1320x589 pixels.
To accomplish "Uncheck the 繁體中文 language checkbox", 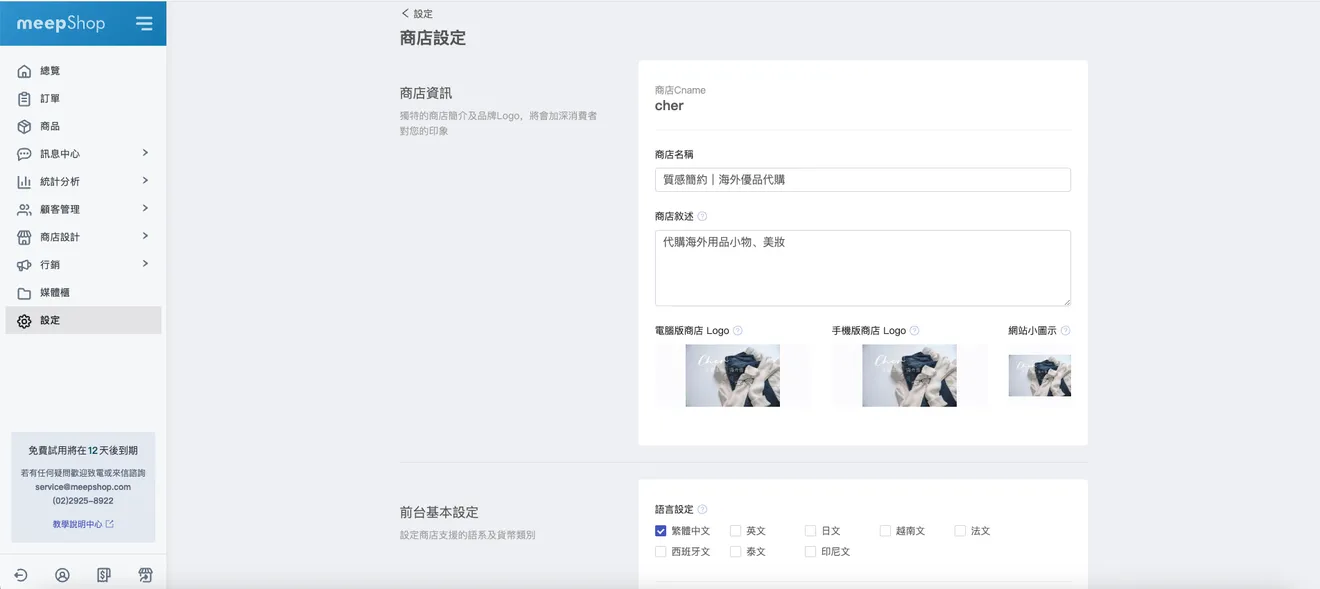I will coord(660,531).
